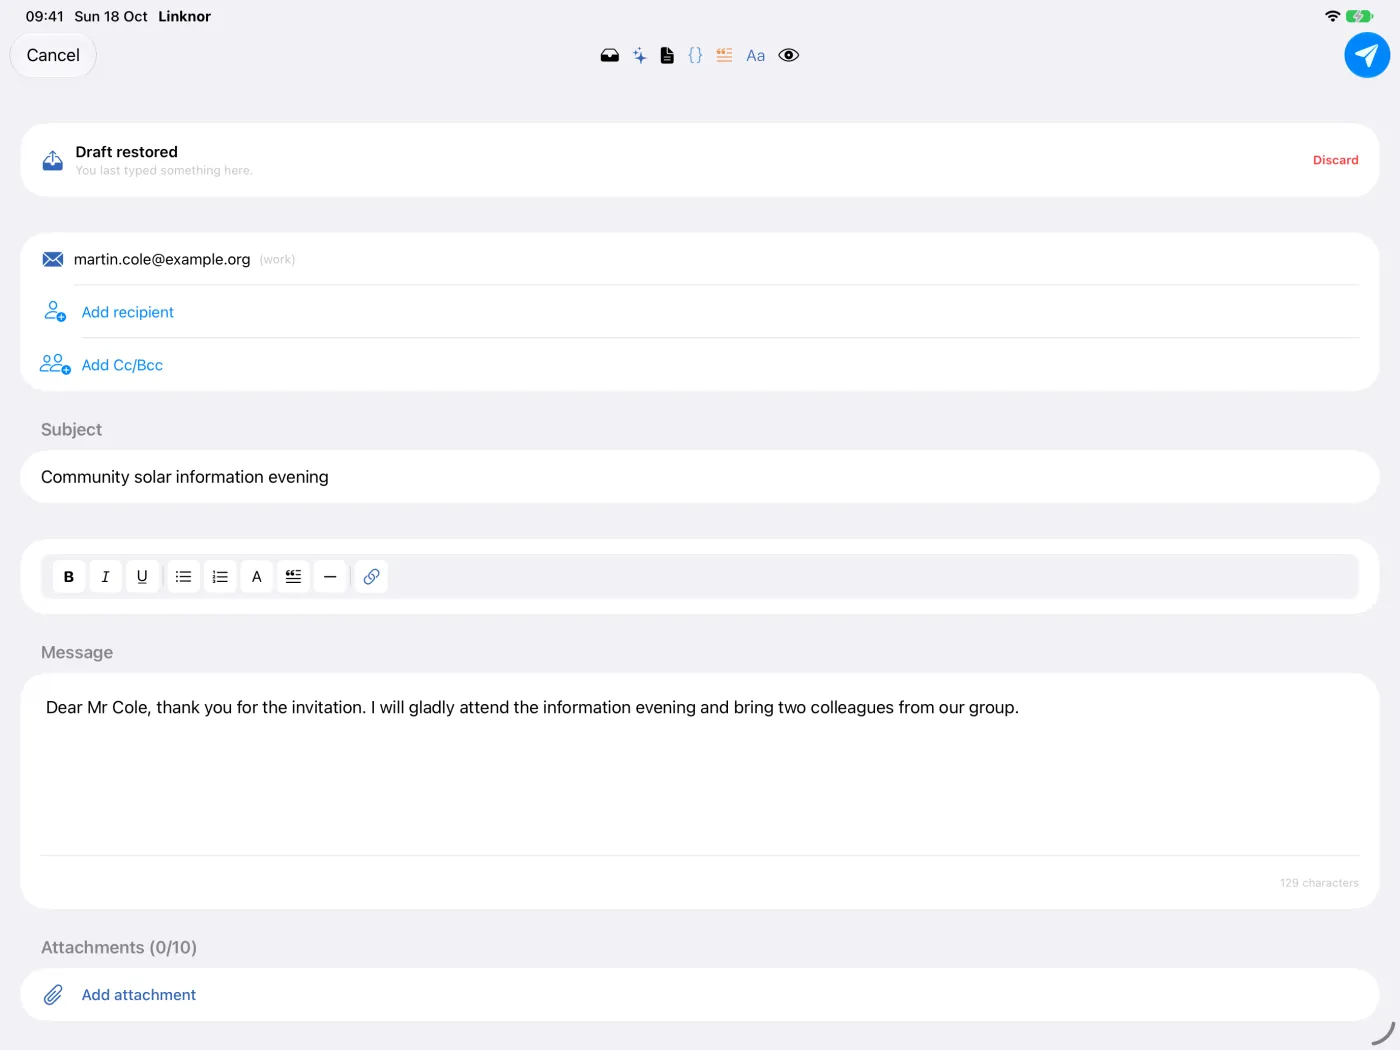Cancel composing the email
Viewport: 1400px width, 1050px height.
(x=53, y=55)
